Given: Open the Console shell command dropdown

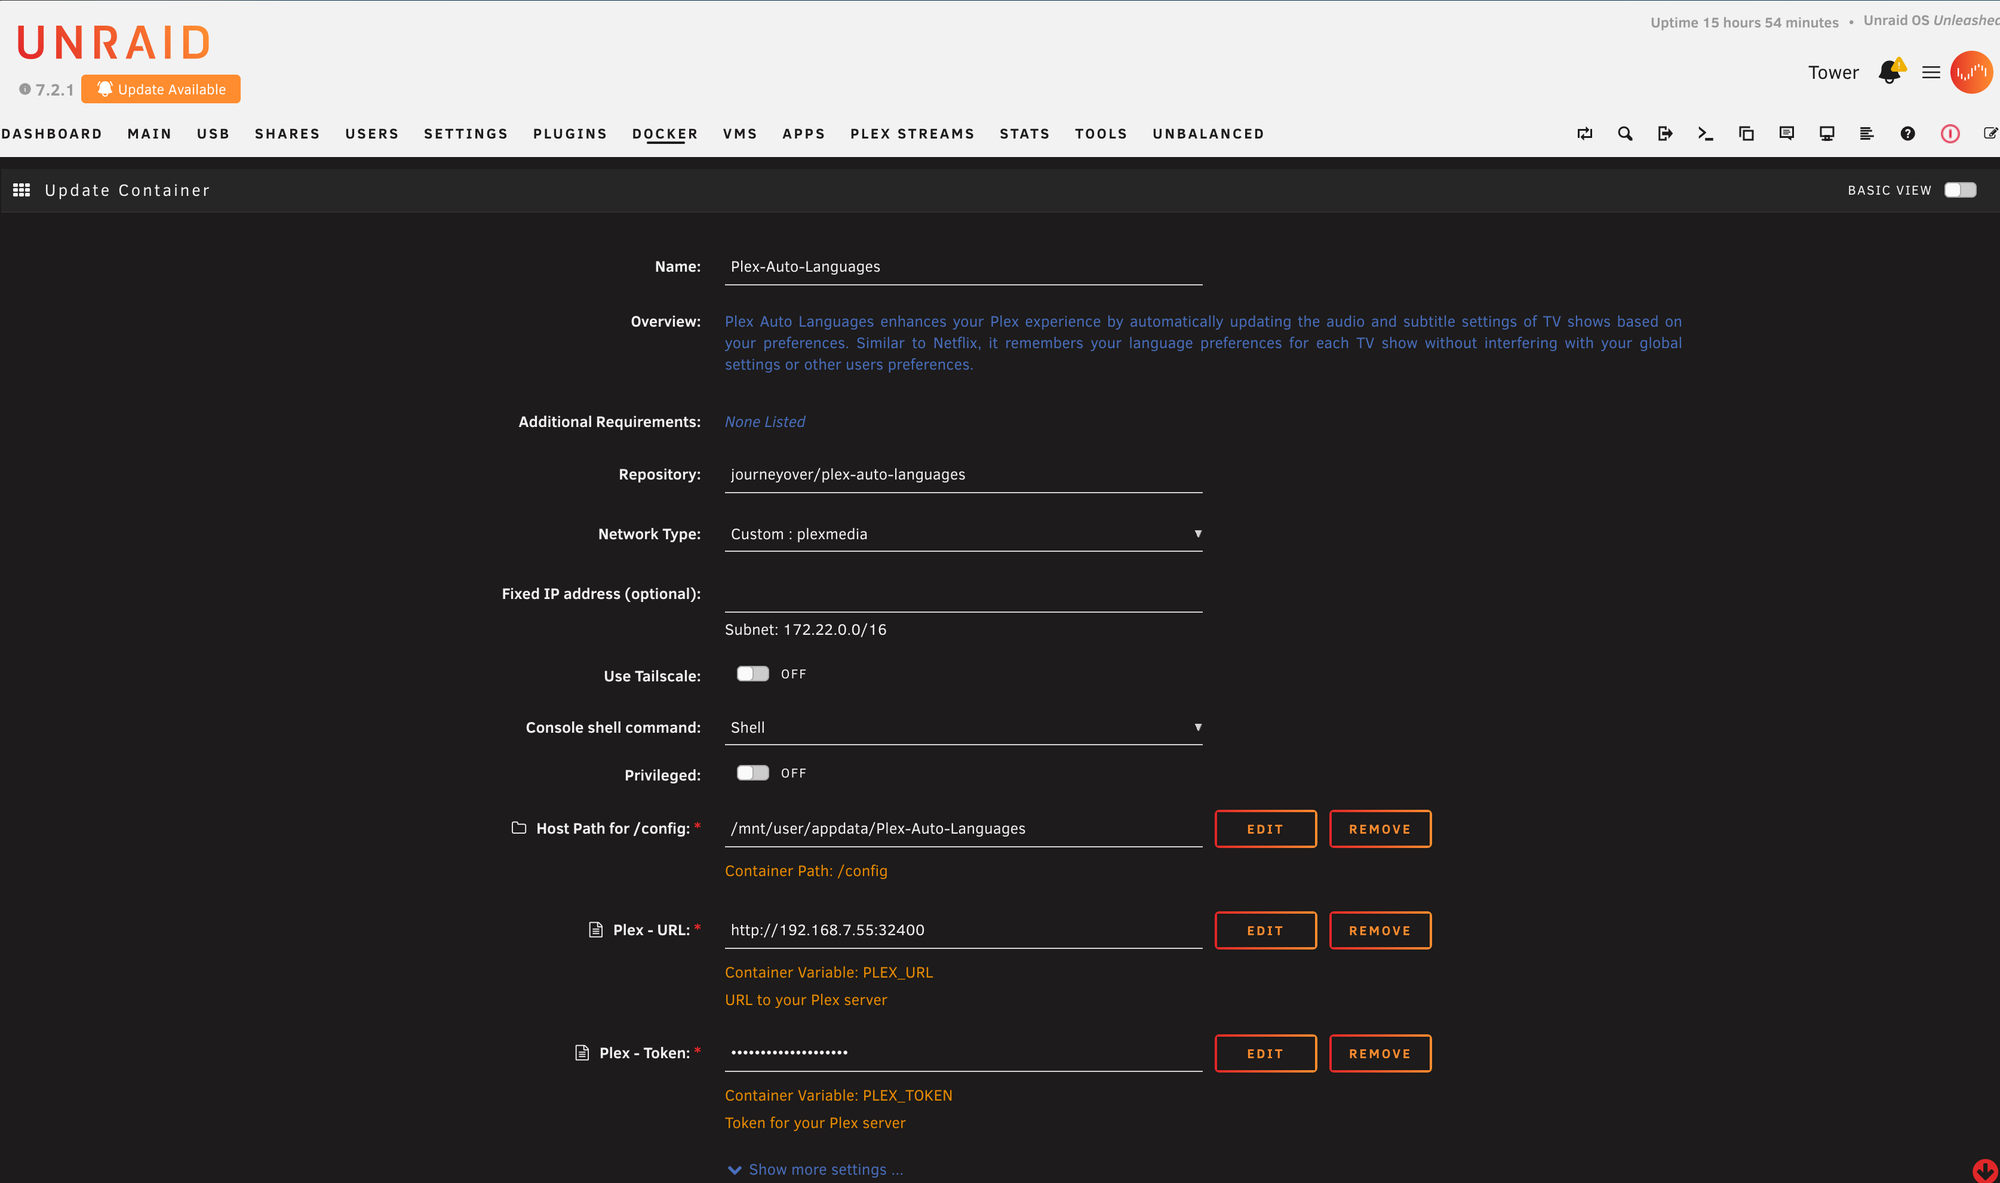Looking at the screenshot, I should point(963,728).
